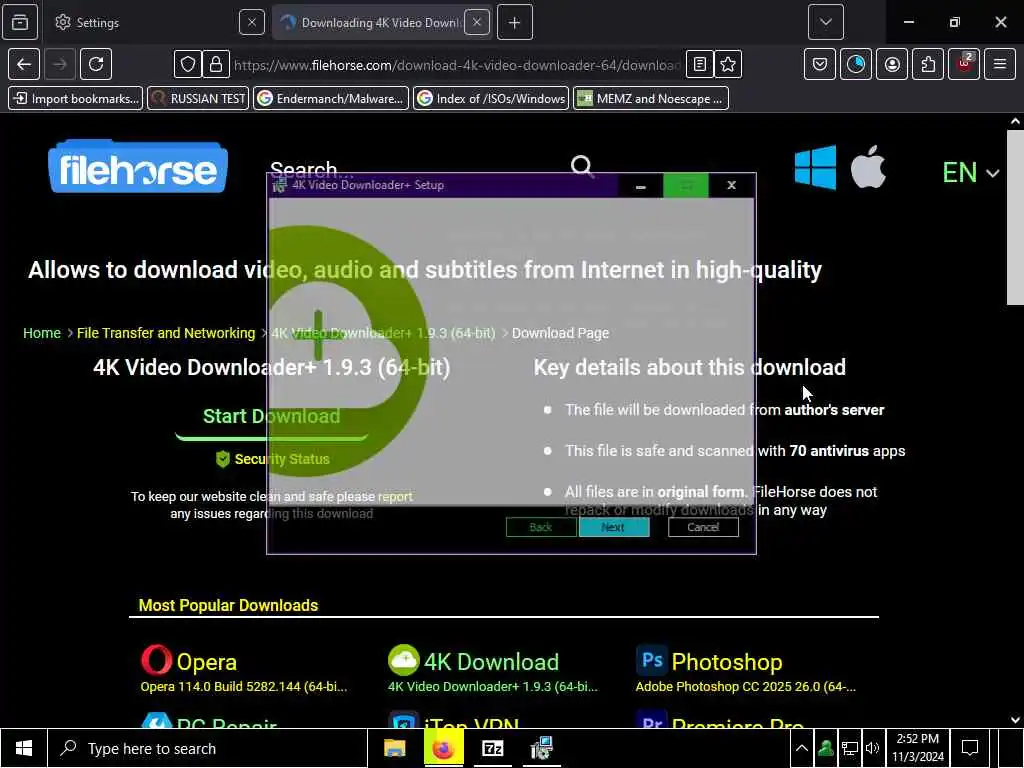Open the blue circular extension icon

click(856, 64)
